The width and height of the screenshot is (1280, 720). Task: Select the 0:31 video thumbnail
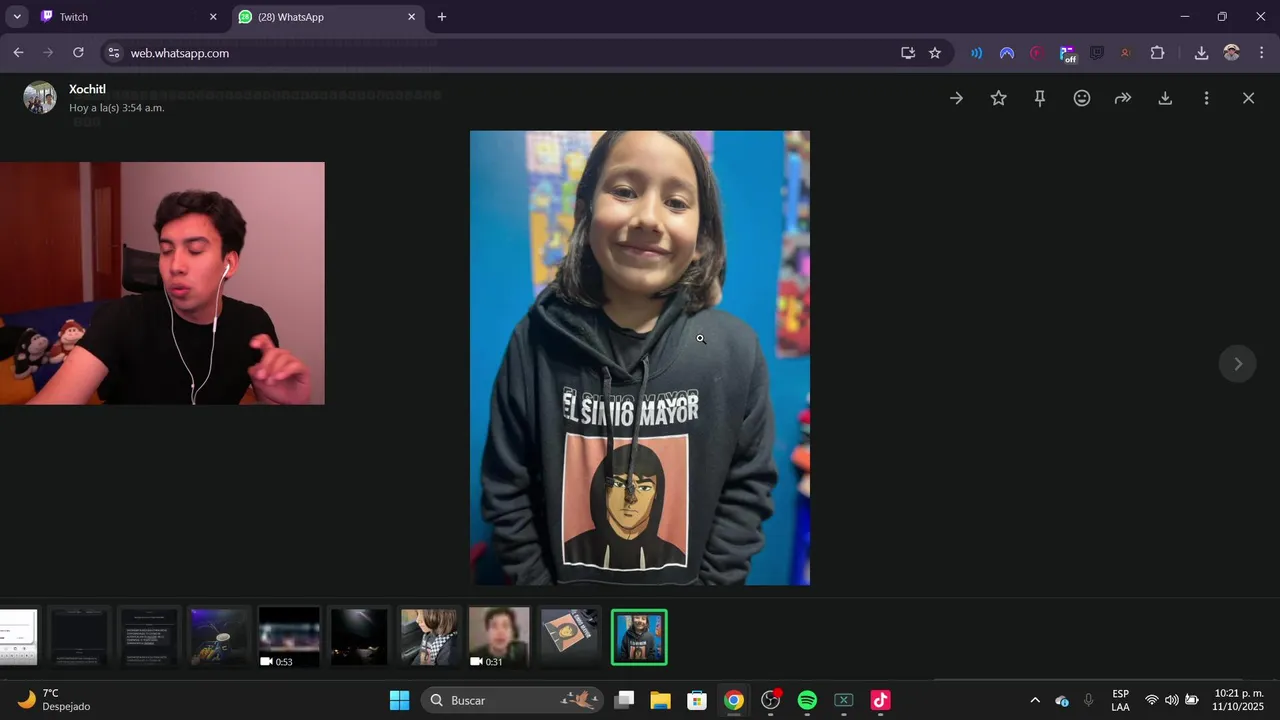[x=499, y=637]
